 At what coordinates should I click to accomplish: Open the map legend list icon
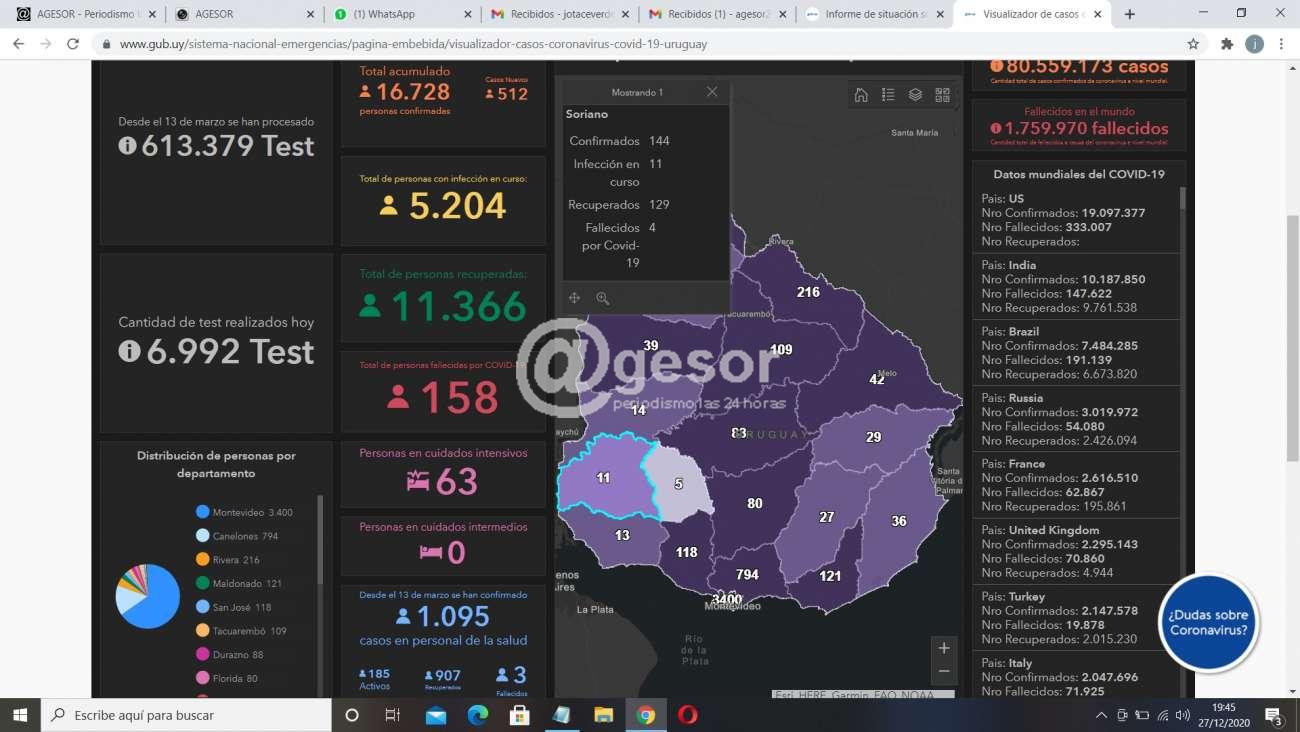pos(888,95)
